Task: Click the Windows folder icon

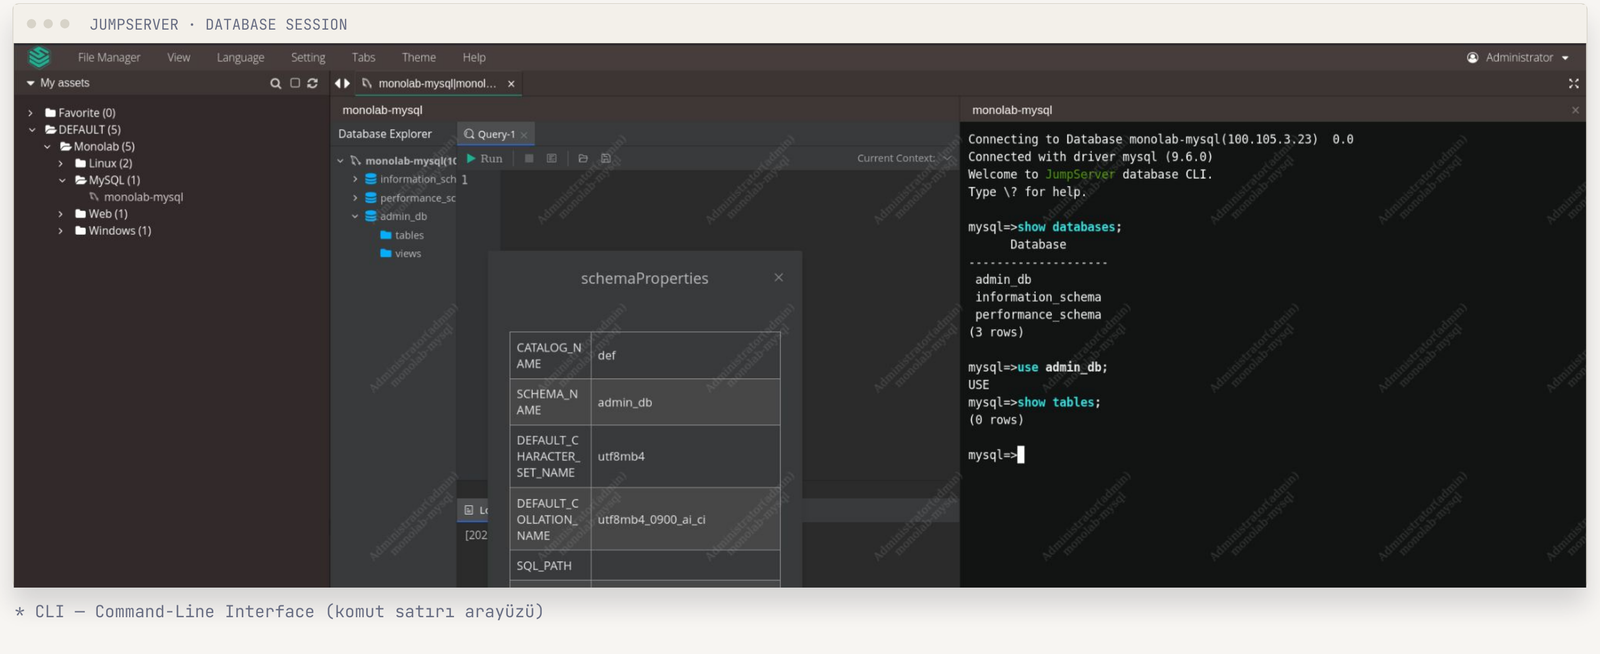Action: pos(80,230)
